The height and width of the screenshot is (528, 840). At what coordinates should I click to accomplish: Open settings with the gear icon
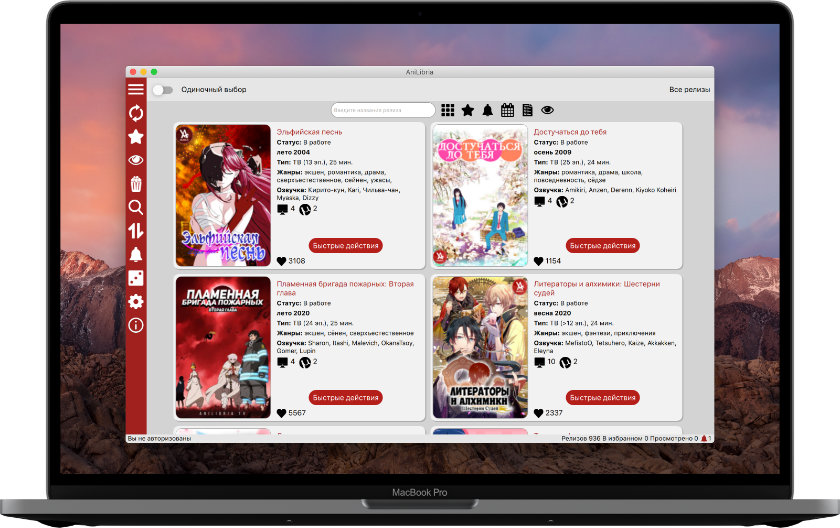pyautogui.click(x=136, y=301)
